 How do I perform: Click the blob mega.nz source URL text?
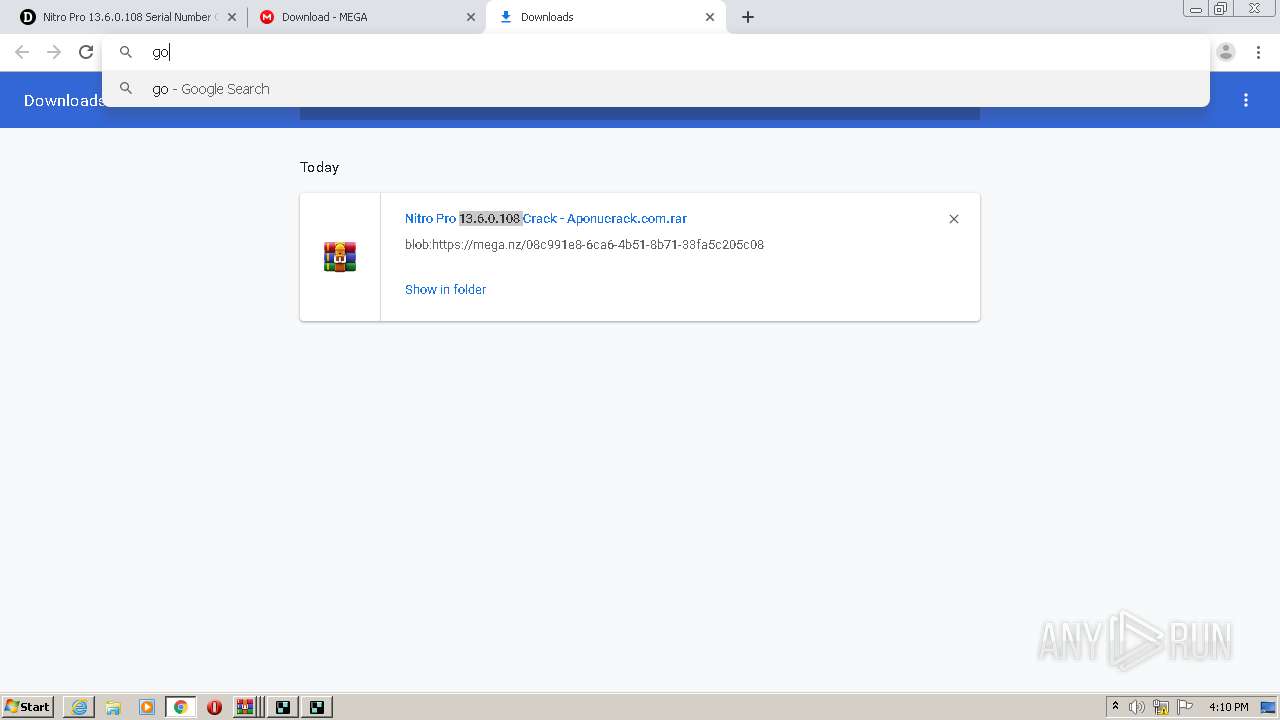584,244
